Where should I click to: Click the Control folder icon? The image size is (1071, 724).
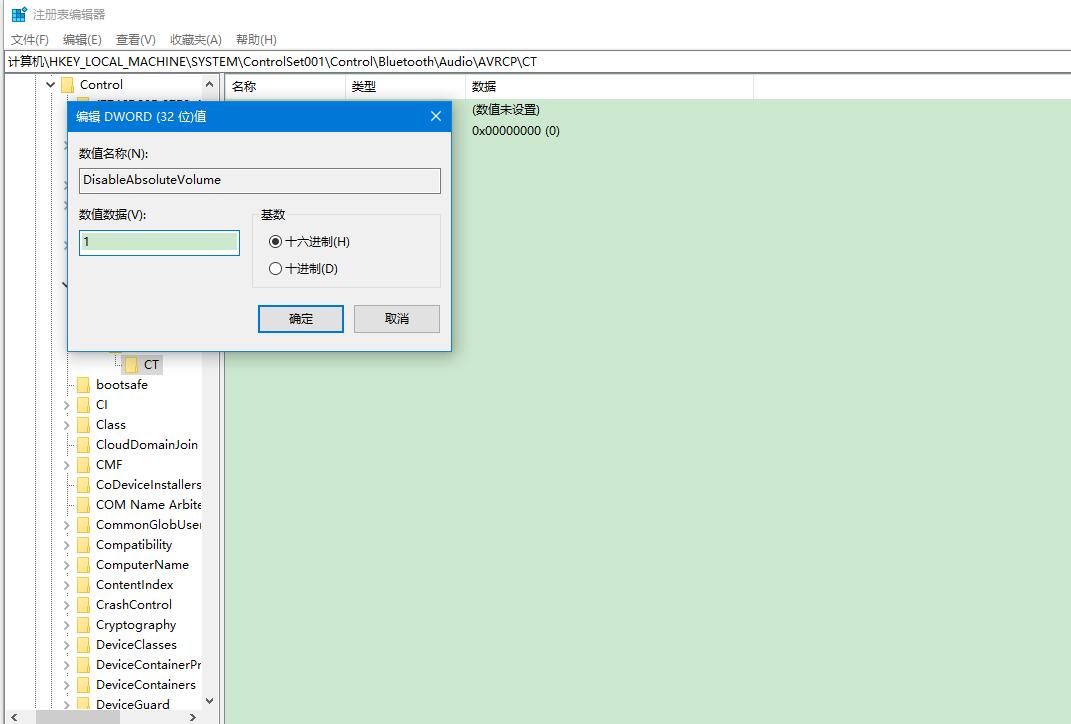point(68,85)
